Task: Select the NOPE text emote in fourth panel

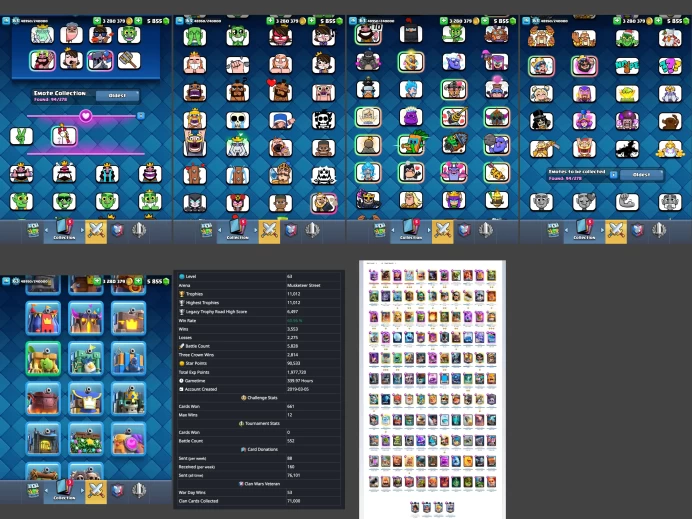Action: pyautogui.click(x=627, y=66)
